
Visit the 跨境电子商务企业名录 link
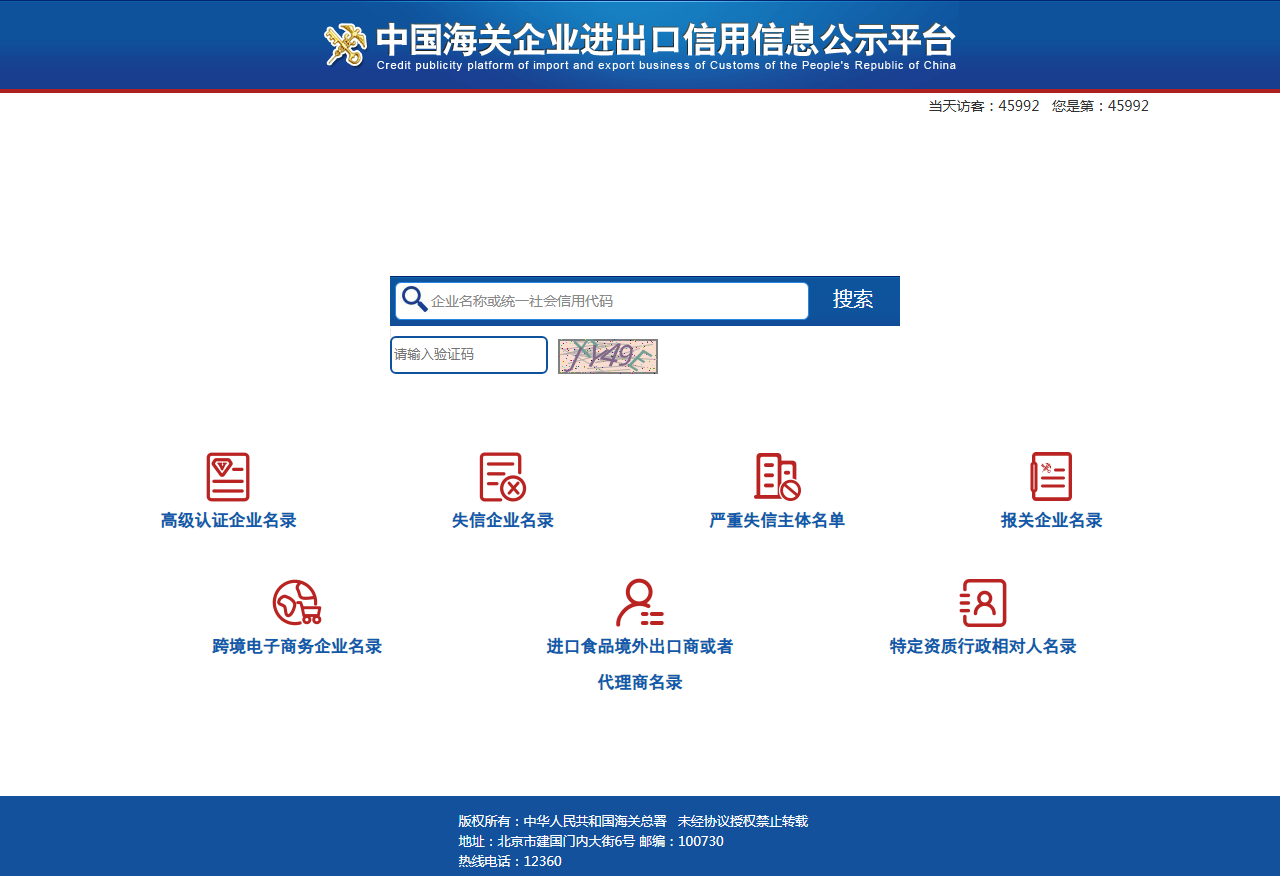pyautogui.click(x=297, y=647)
